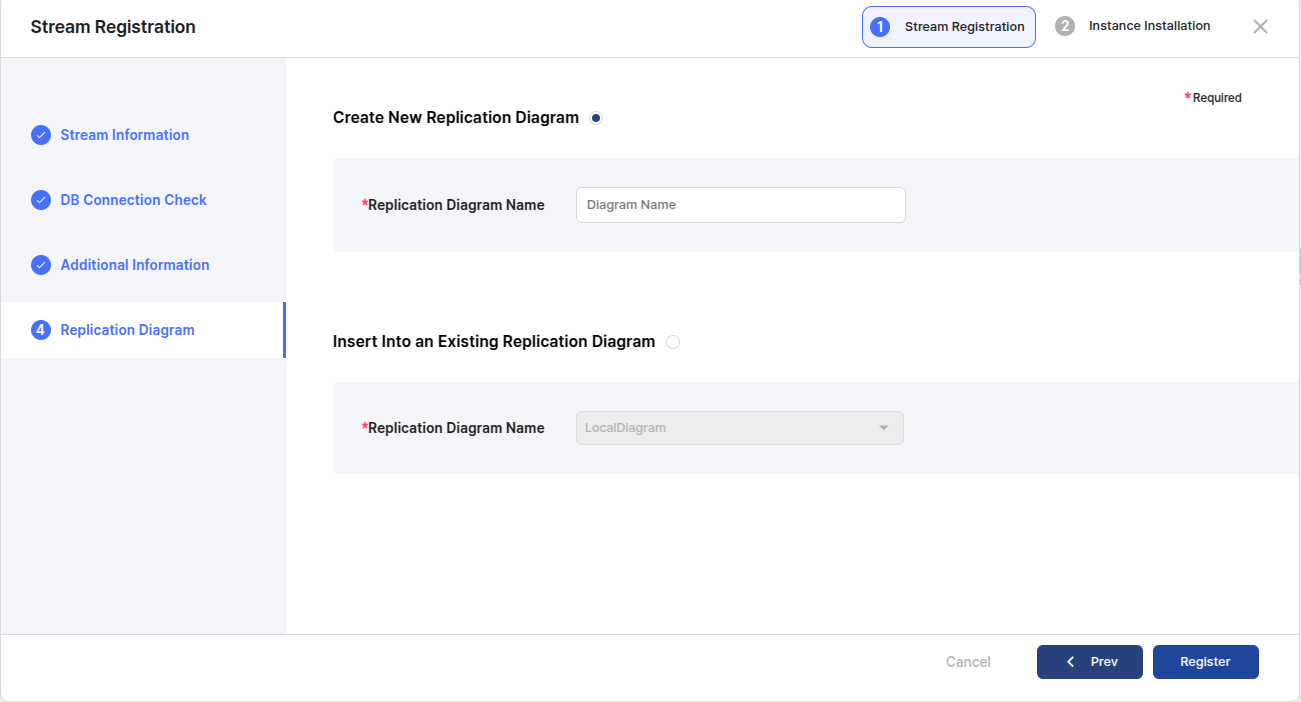Click the Stream Information checkmark icon

pyautogui.click(x=41, y=135)
